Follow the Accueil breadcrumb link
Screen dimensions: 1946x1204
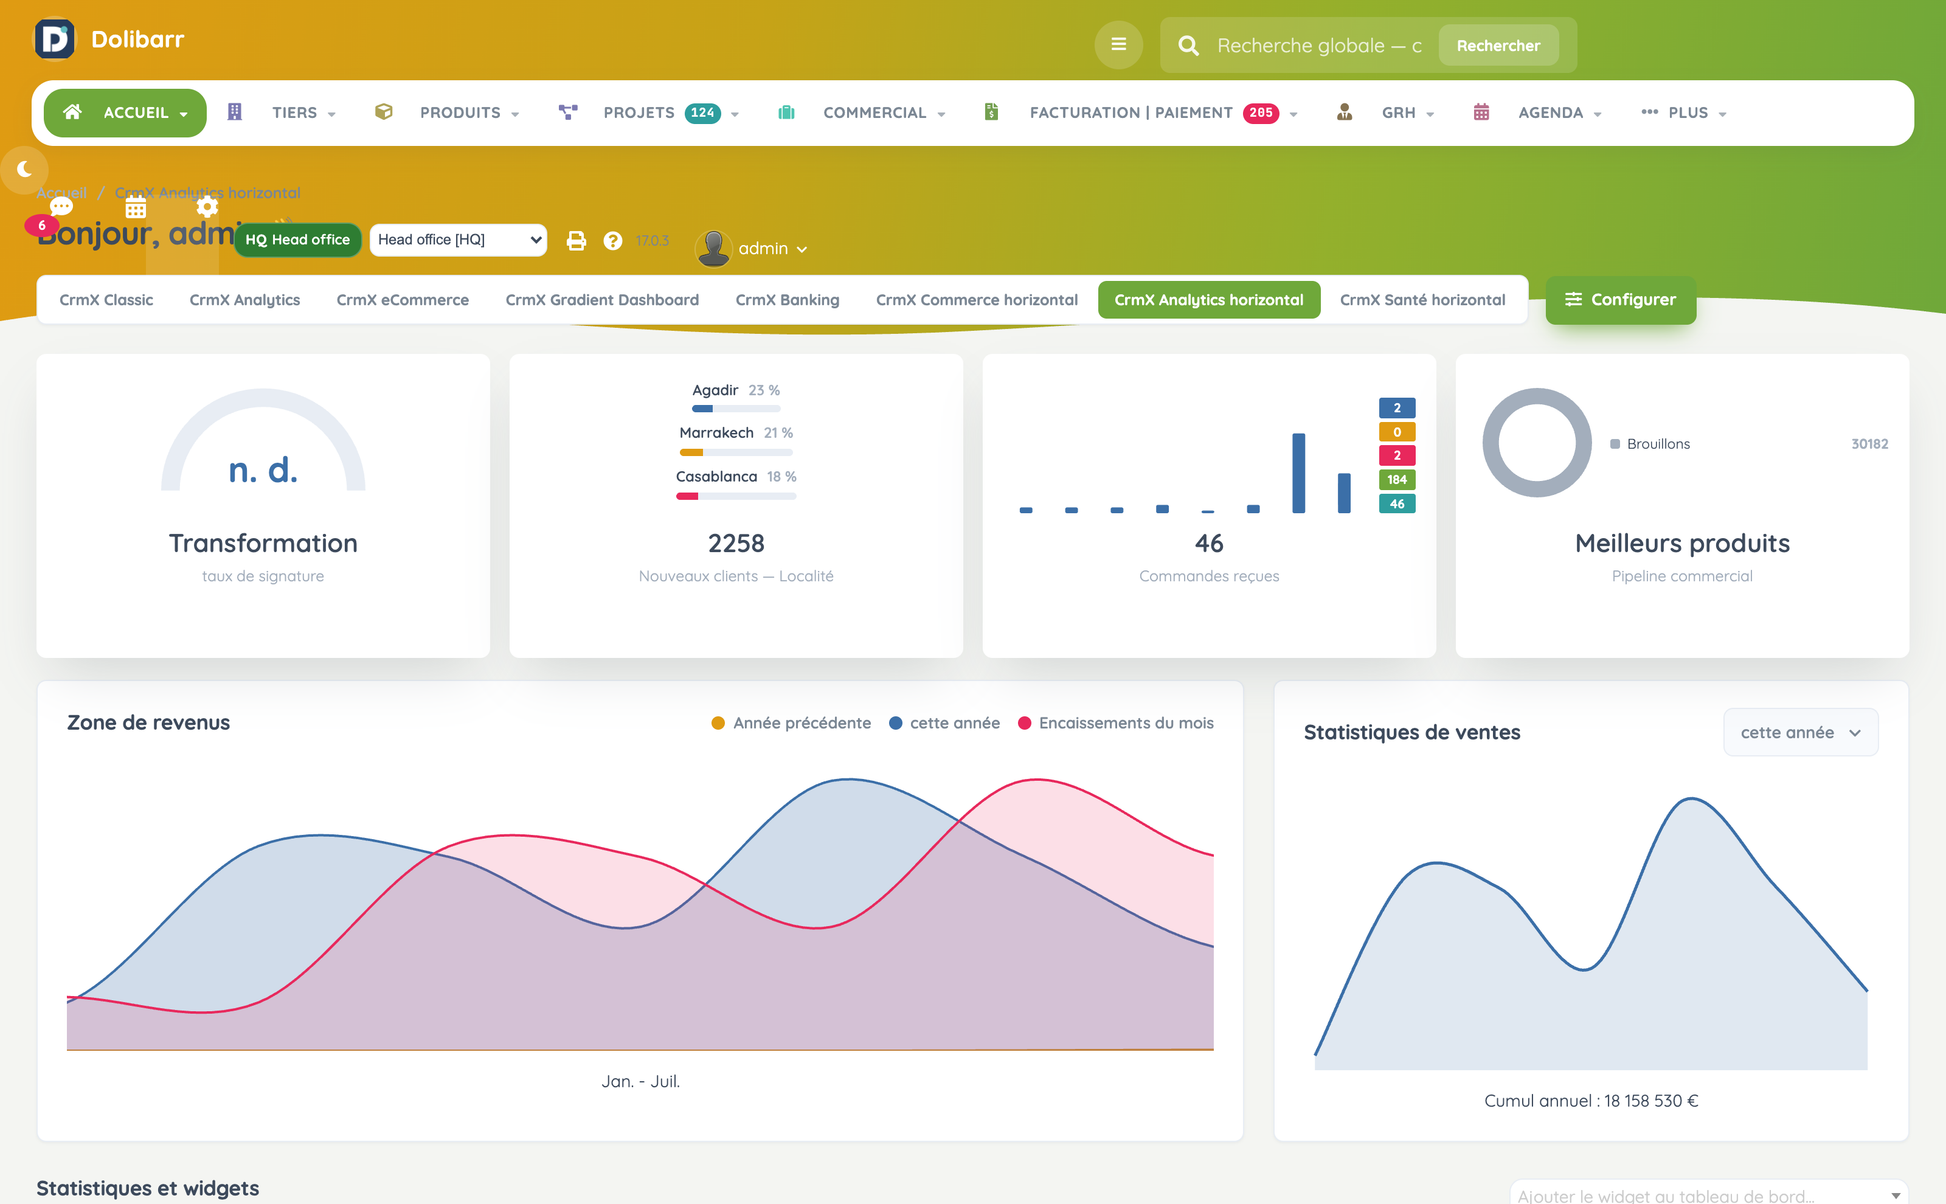62,192
